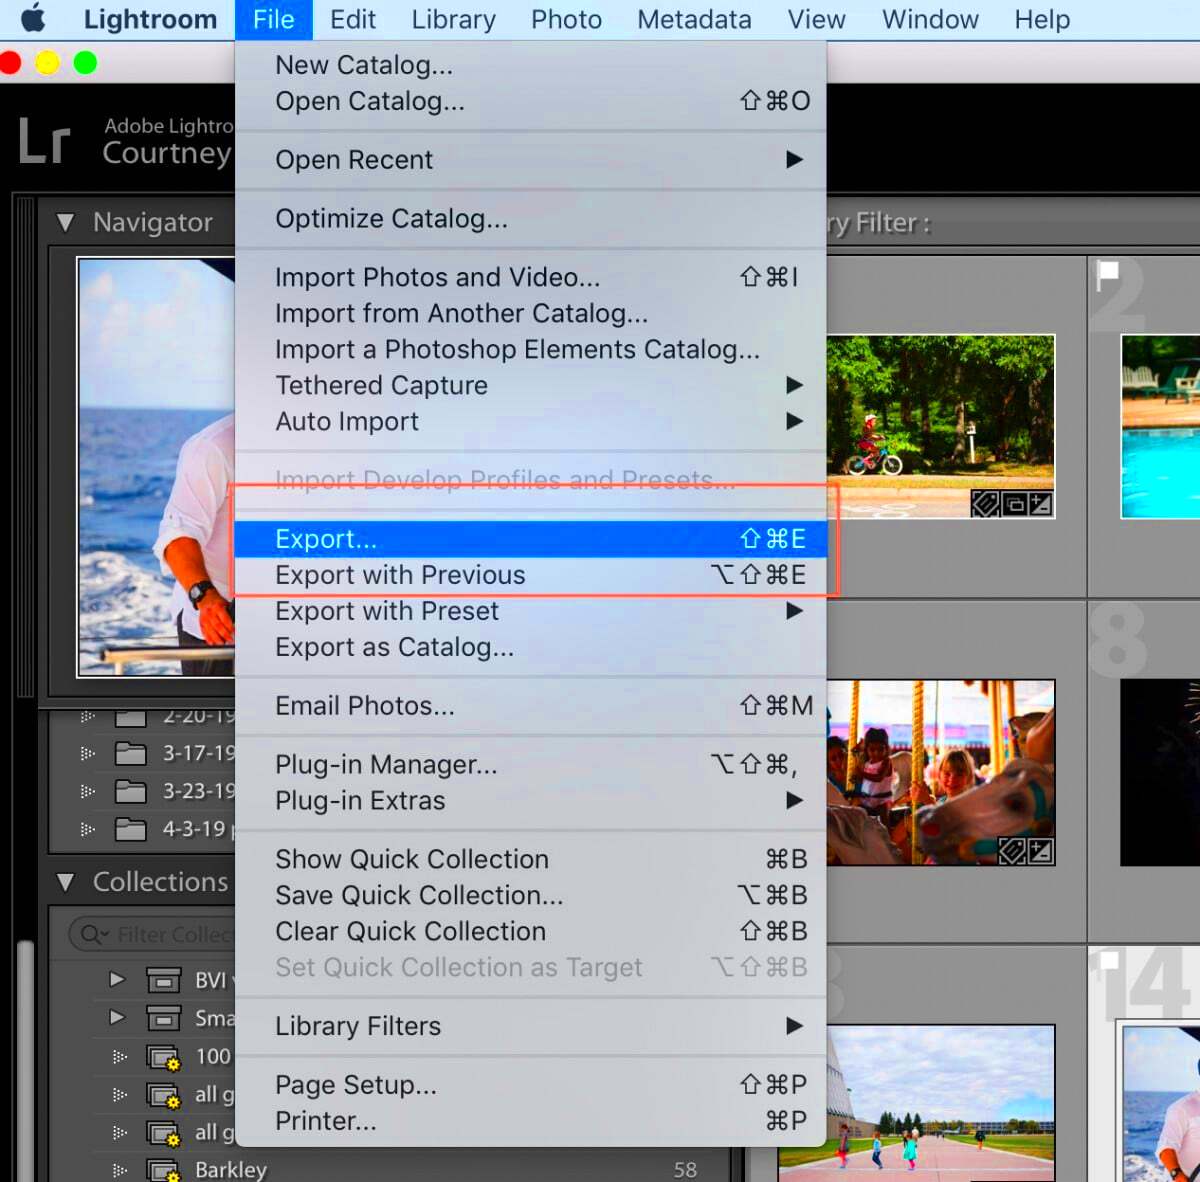
Task: Select Save Quick Collection...
Action: tap(531, 895)
